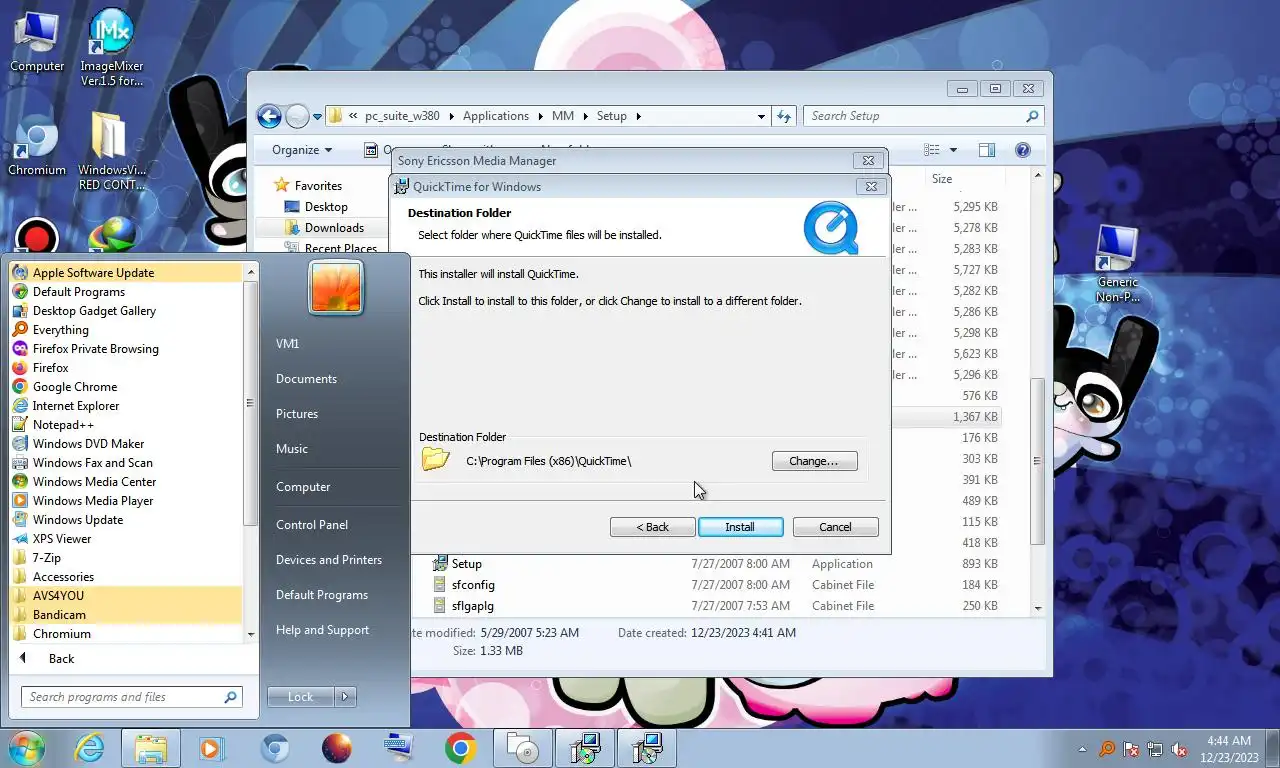Viewport: 1280px width, 768px height.
Task: Show hidden system tray icons arrow
Action: (1082, 749)
